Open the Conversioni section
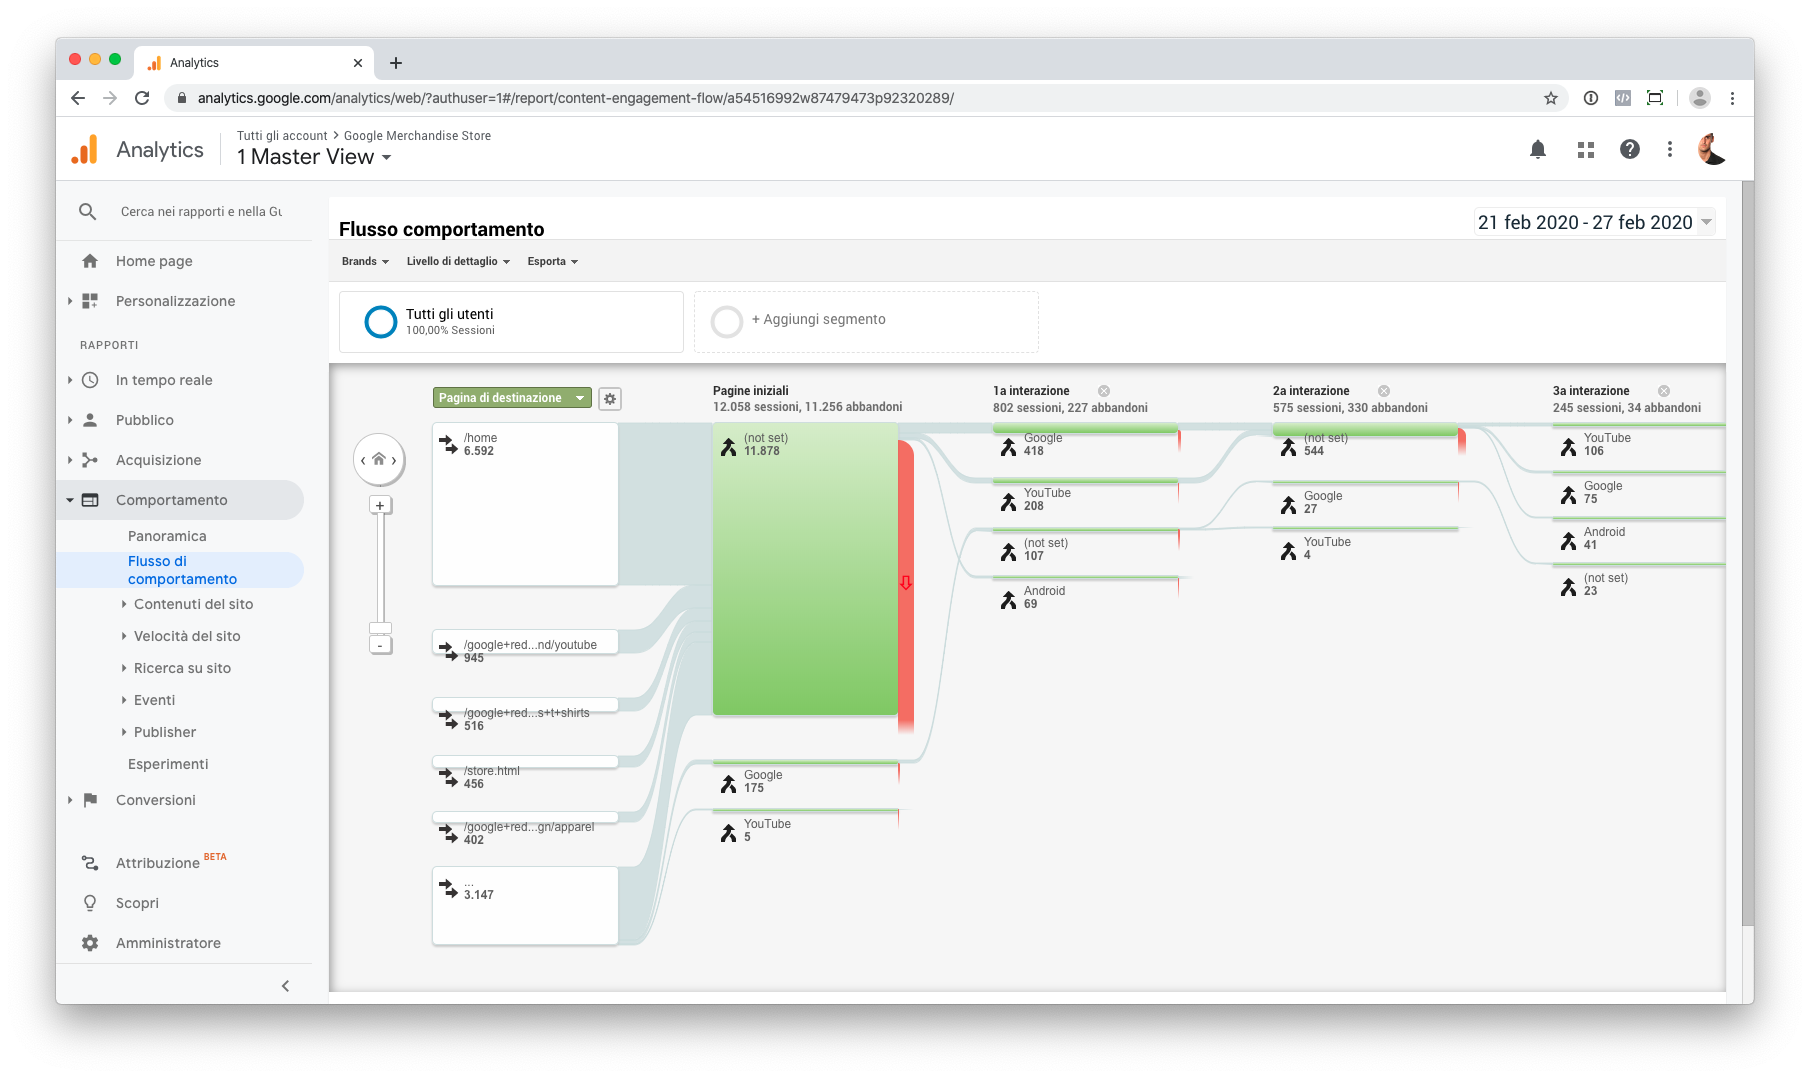 pyautogui.click(x=155, y=800)
